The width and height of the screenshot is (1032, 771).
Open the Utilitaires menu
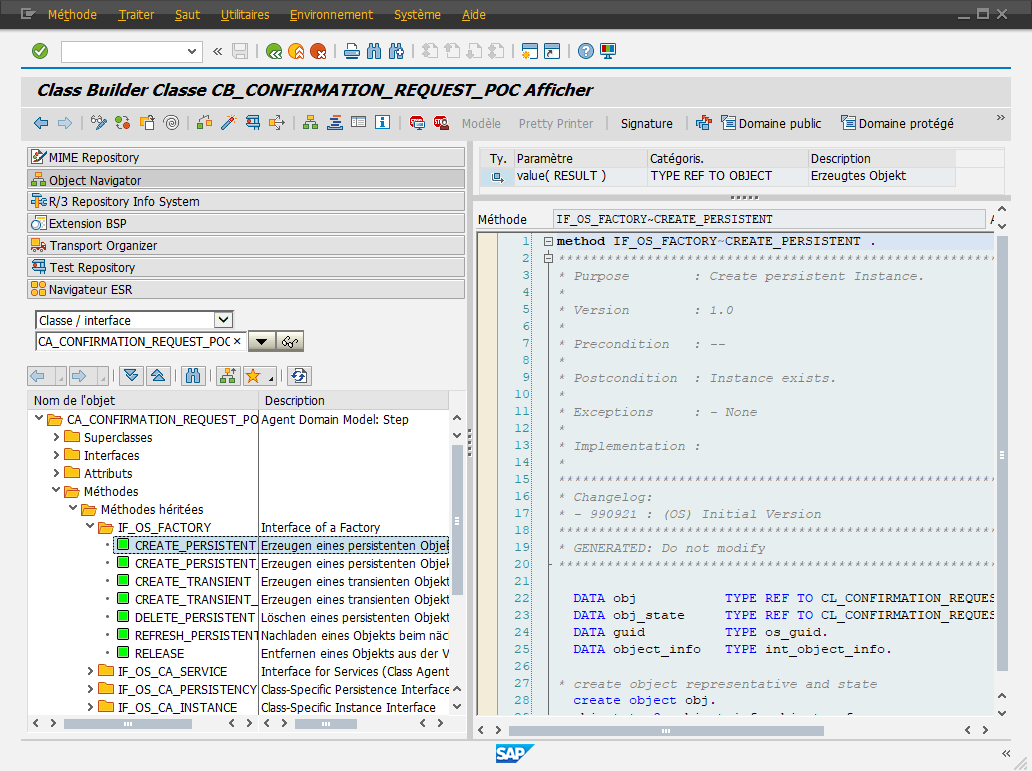[245, 14]
